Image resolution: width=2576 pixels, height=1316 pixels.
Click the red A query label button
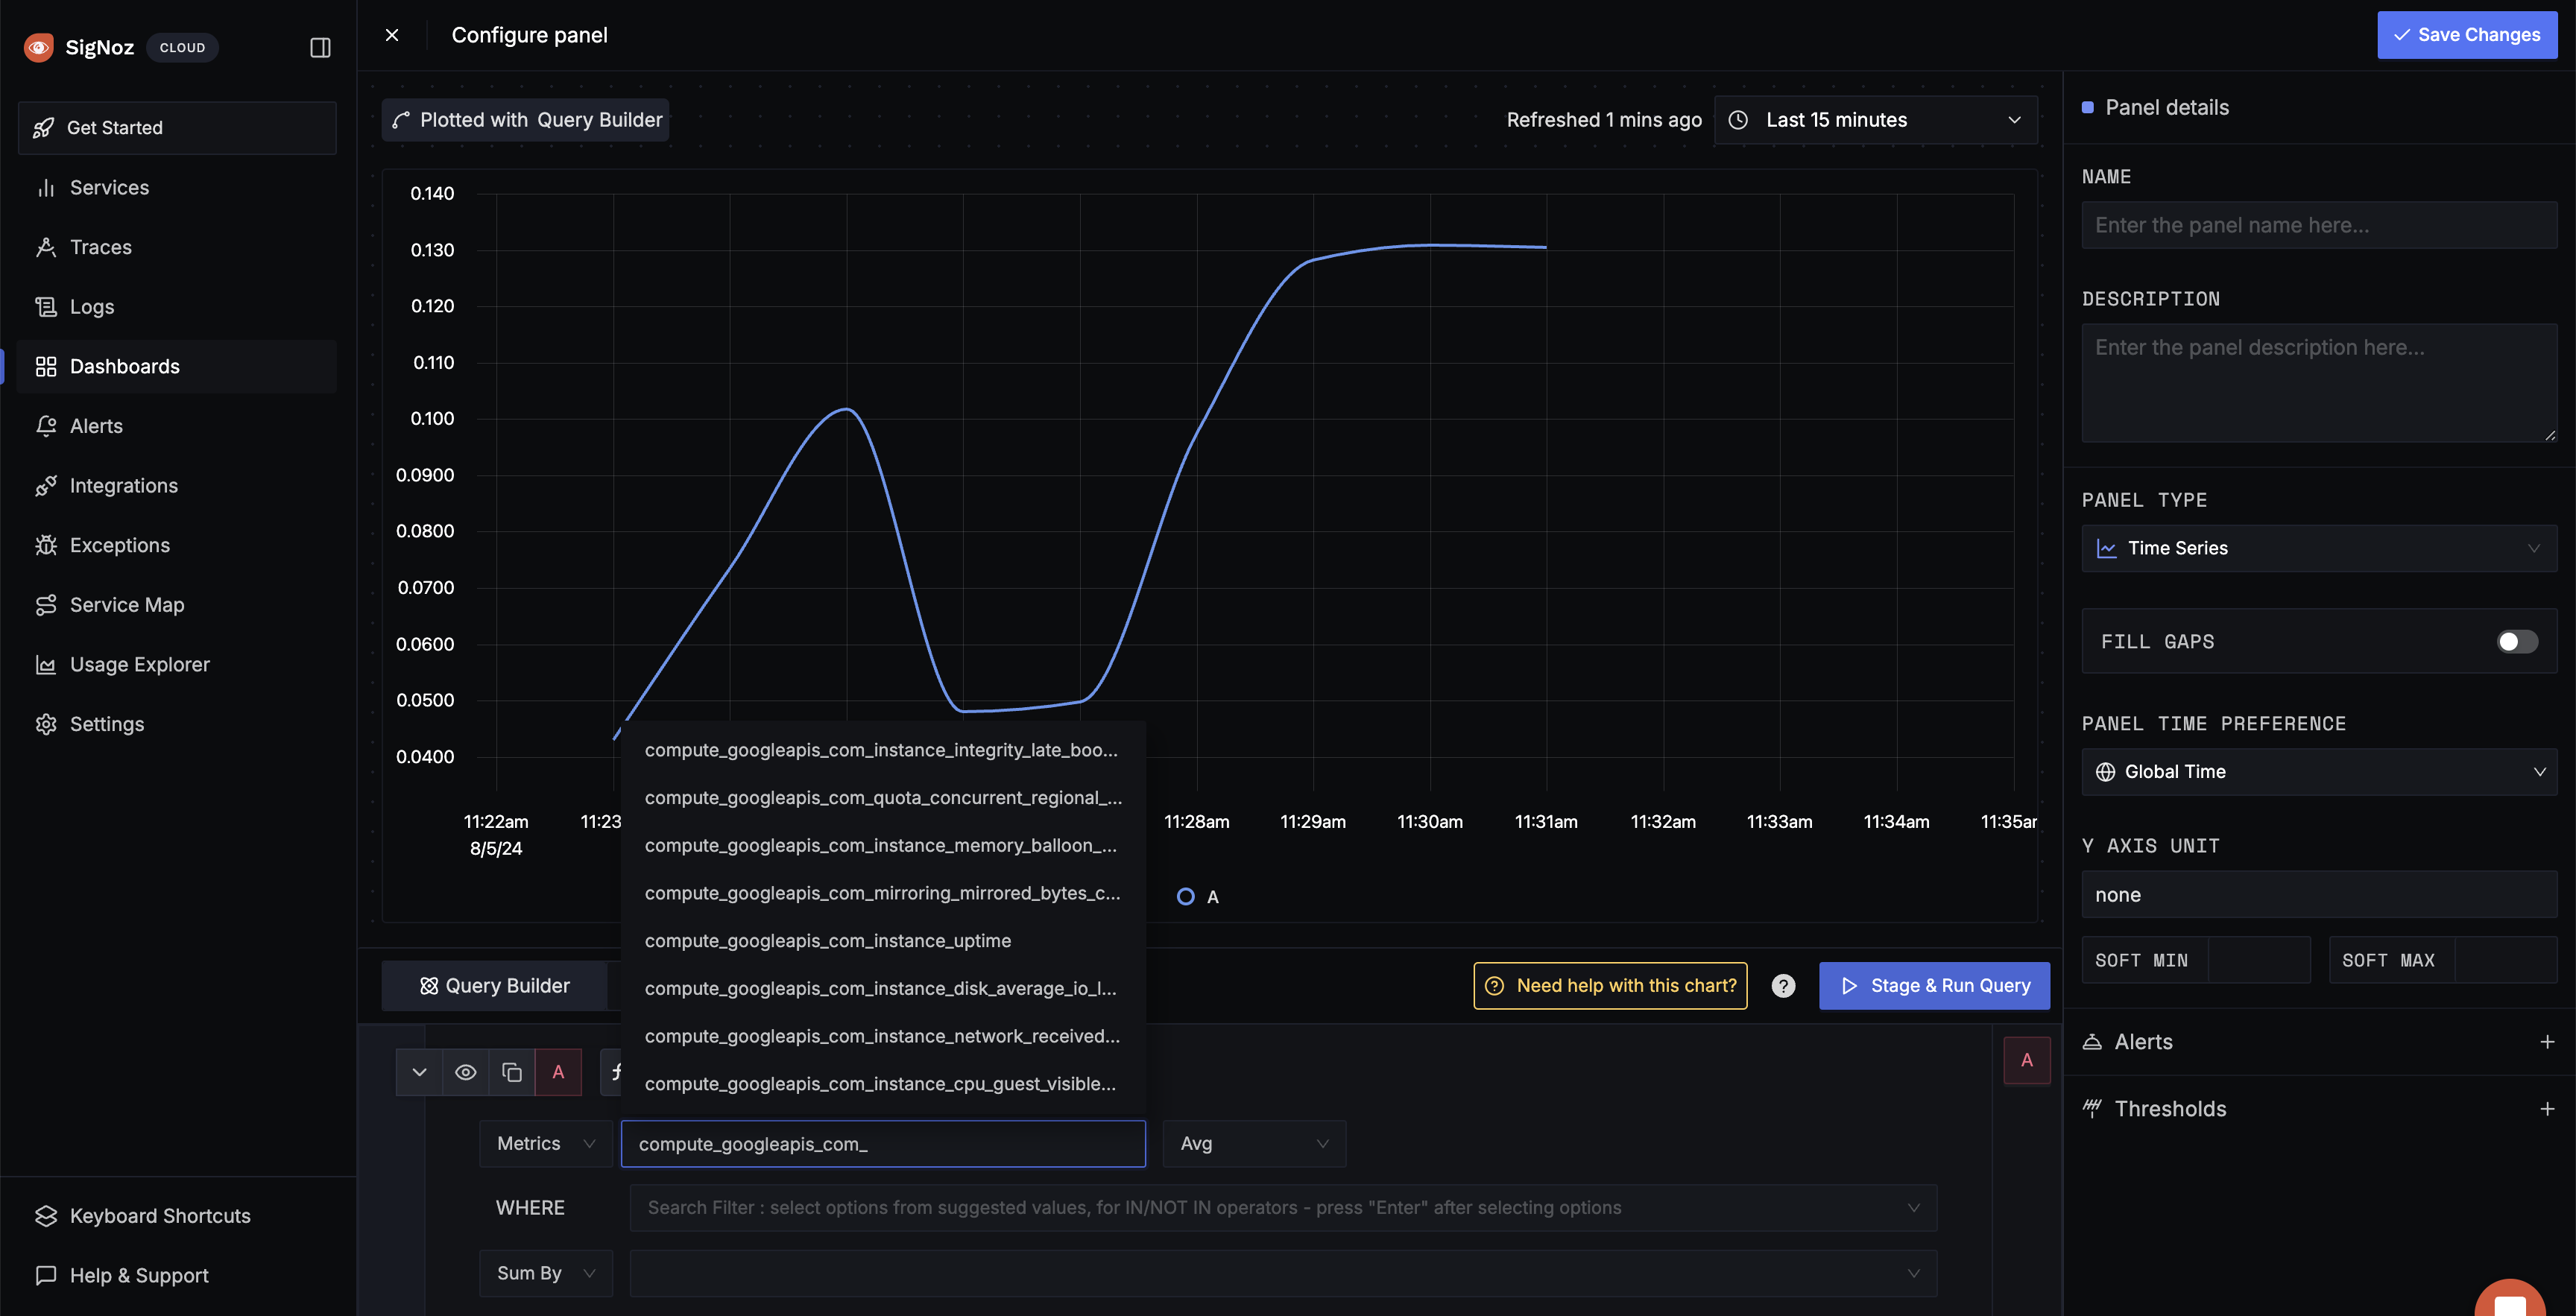[x=558, y=1072]
